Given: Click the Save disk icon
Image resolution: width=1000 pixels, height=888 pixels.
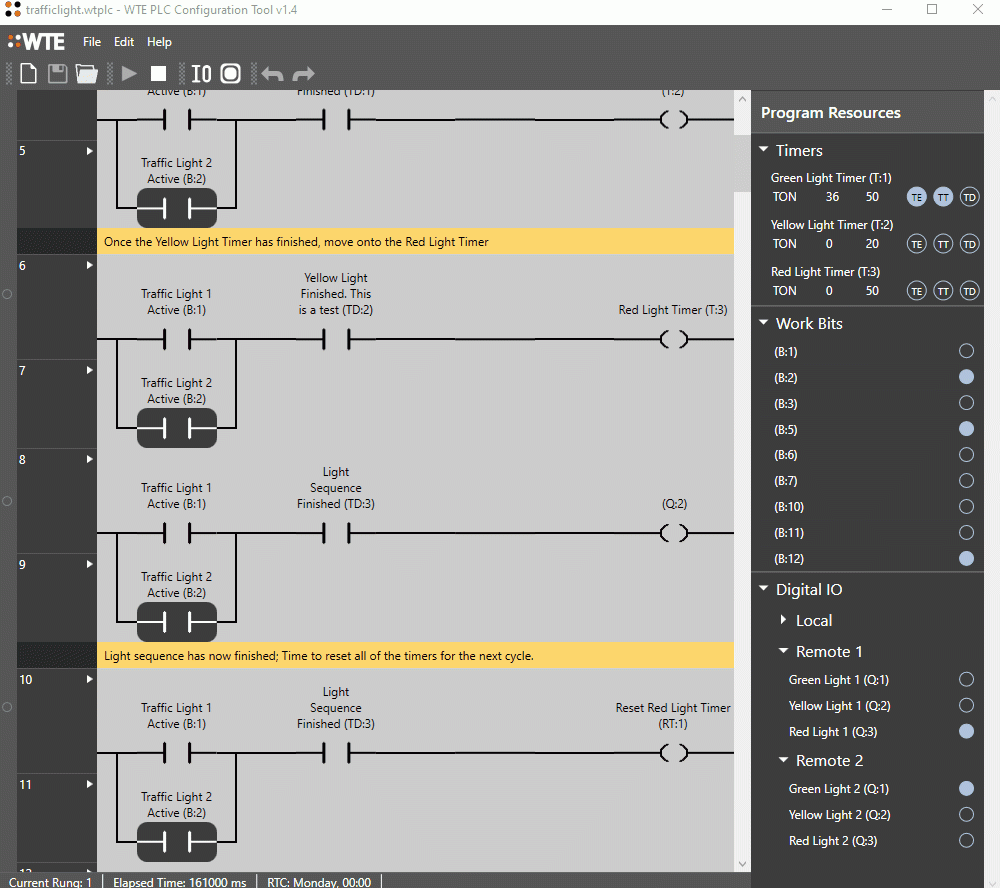Looking at the screenshot, I should (57, 73).
